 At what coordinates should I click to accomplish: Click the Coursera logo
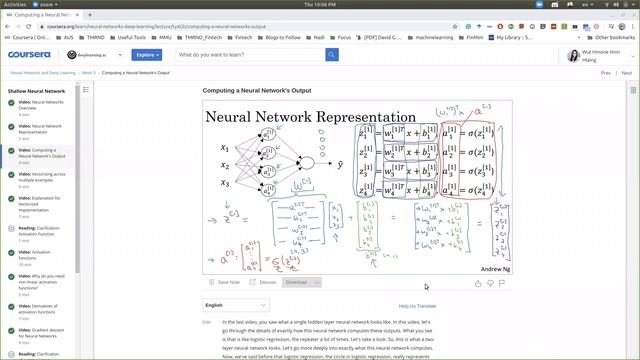pos(29,54)
